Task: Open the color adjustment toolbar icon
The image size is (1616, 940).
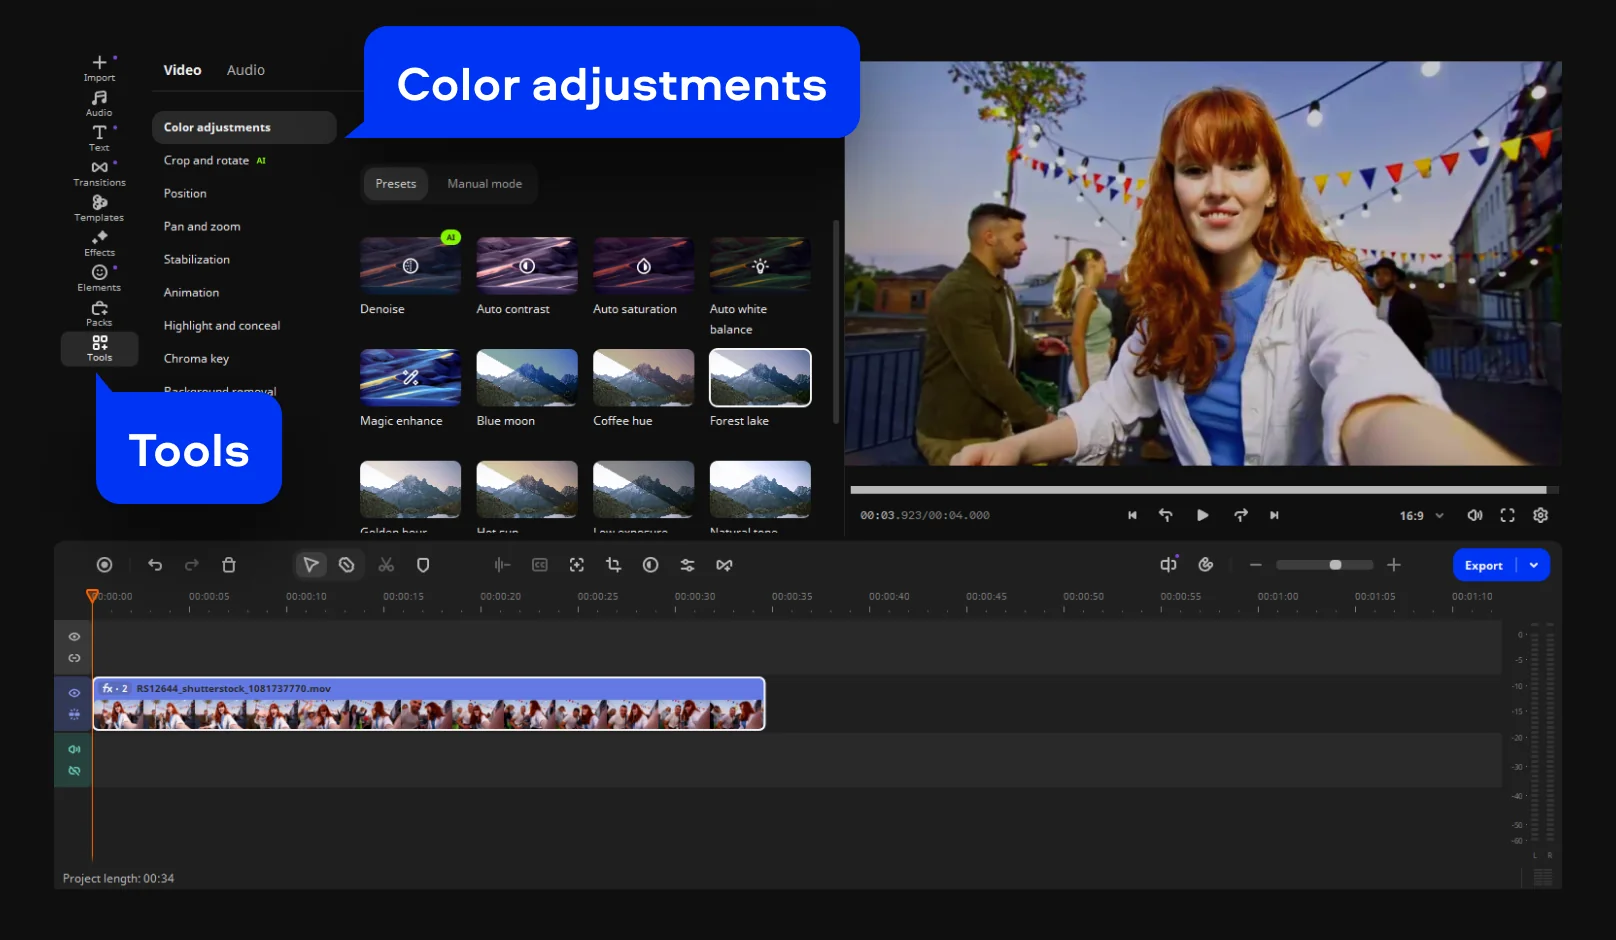Action: (650, 565)
